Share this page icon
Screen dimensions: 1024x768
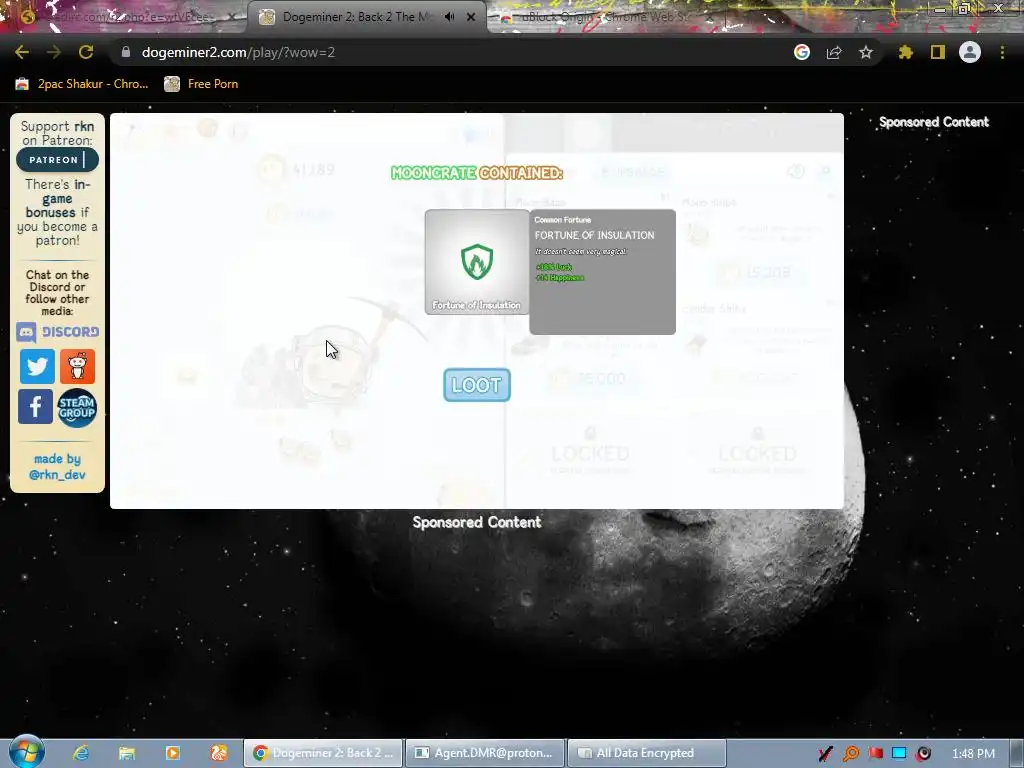[834, 52]
